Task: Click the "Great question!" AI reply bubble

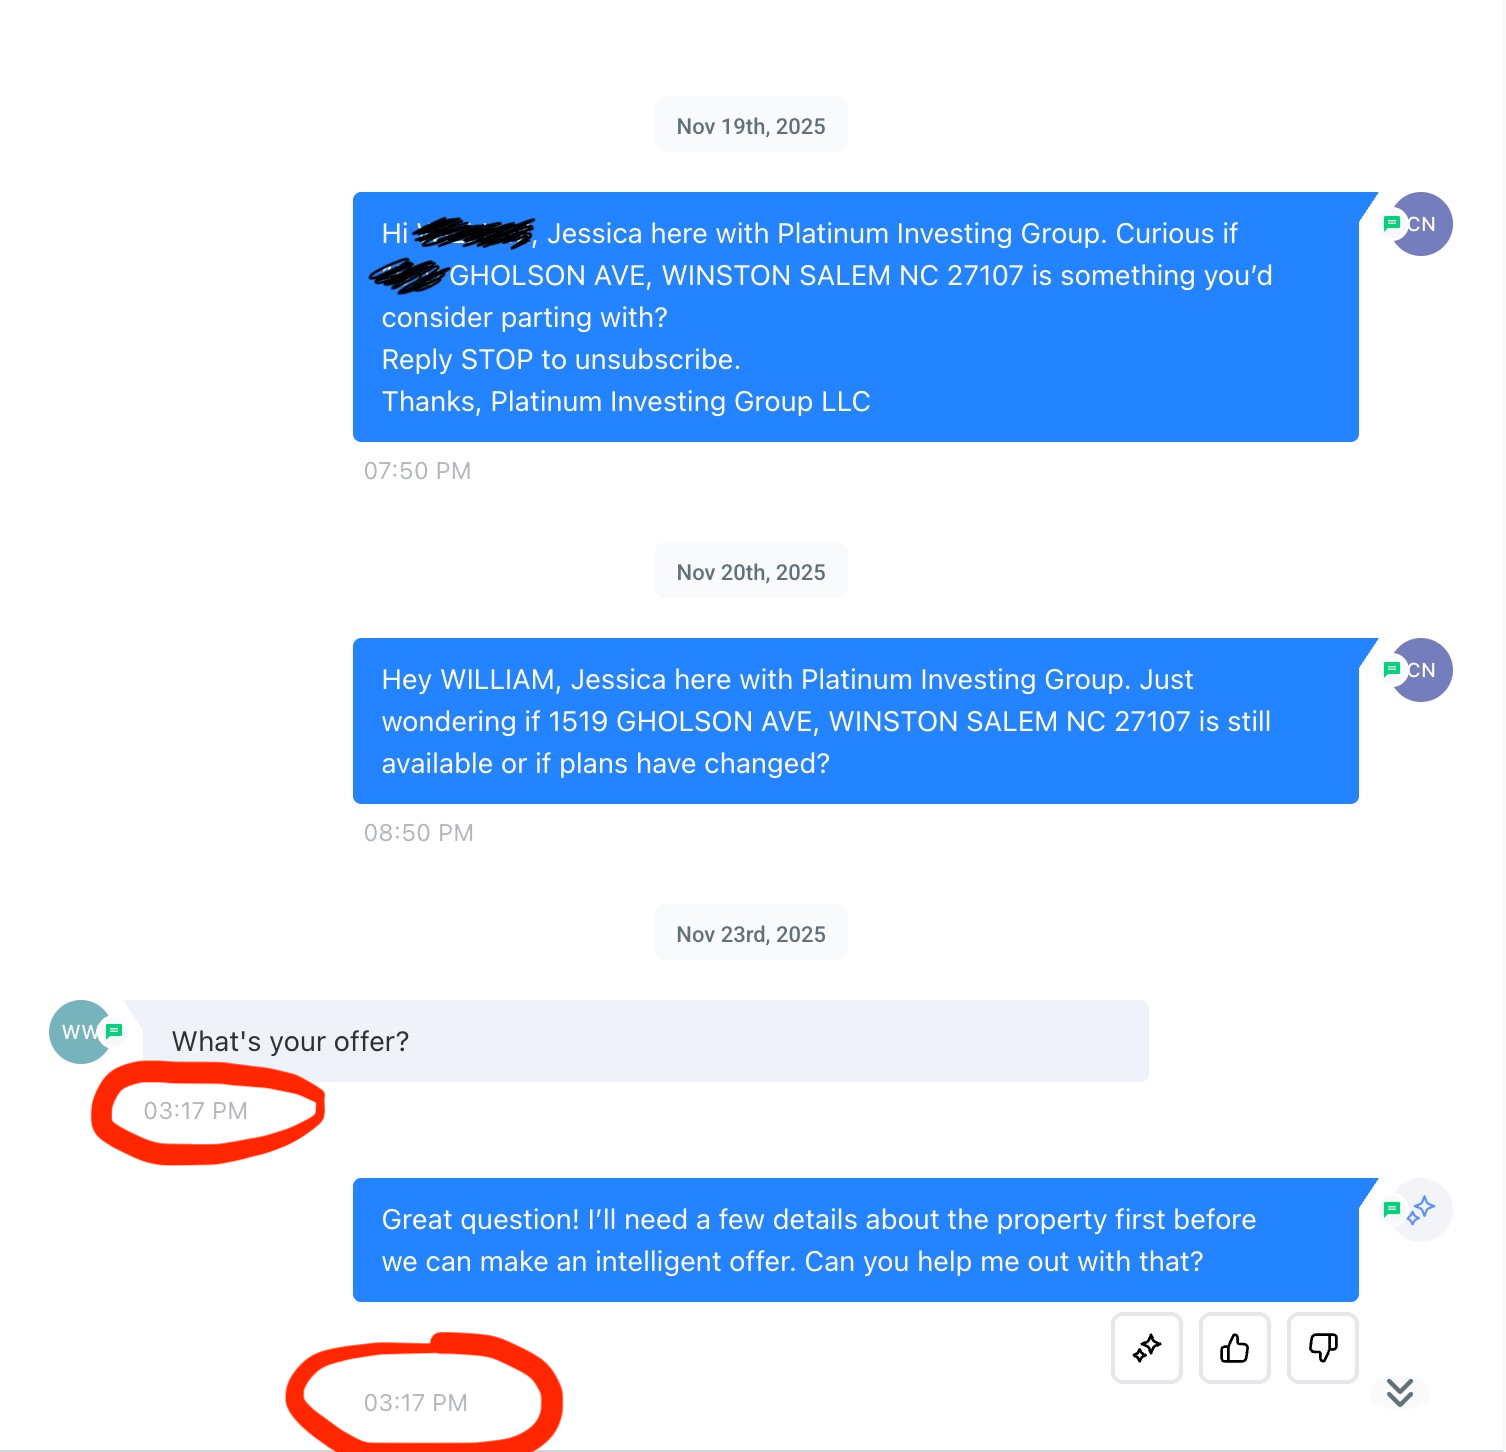Action: (x=856, y=1240)
